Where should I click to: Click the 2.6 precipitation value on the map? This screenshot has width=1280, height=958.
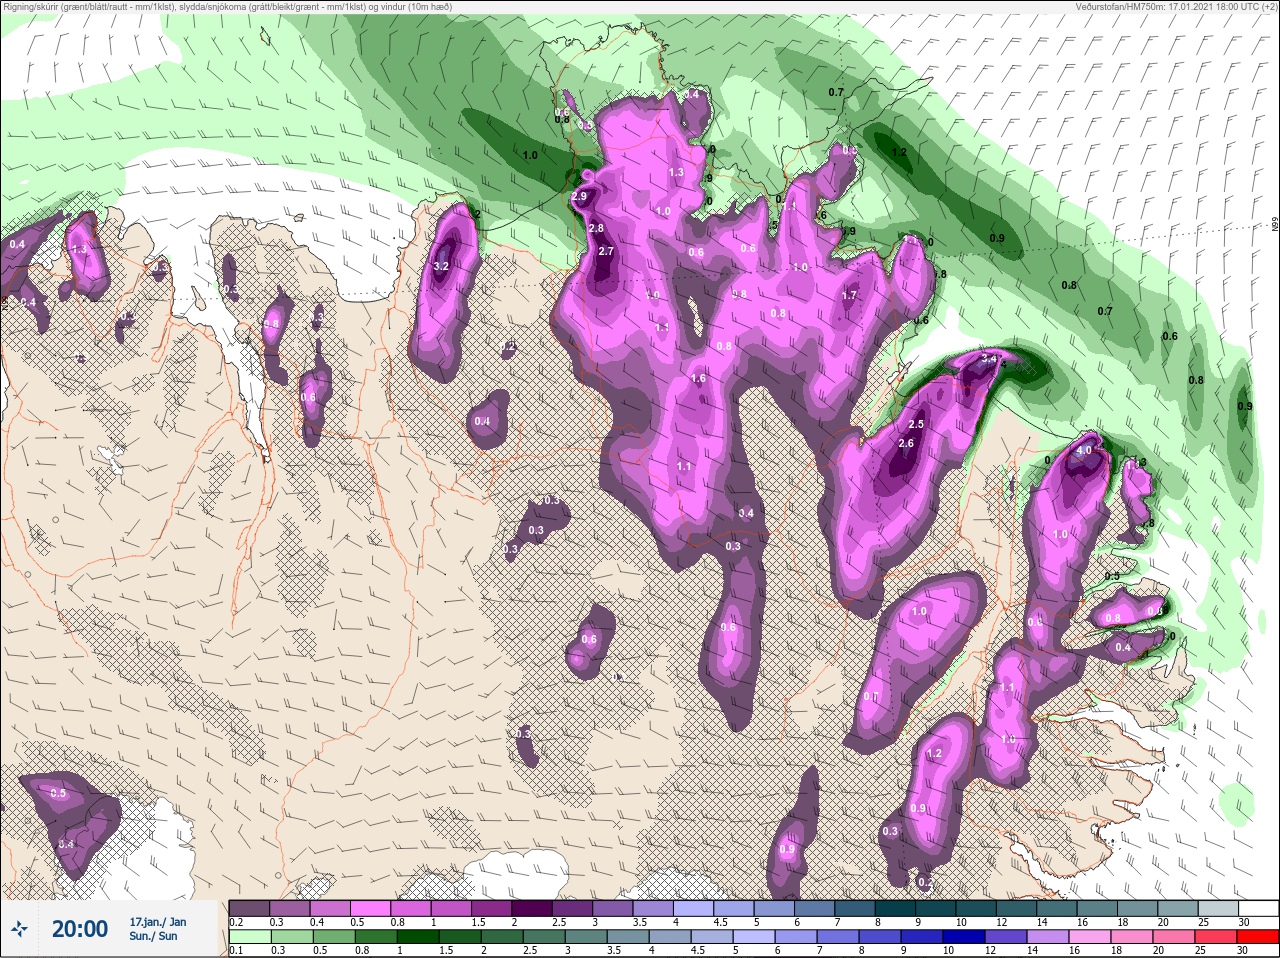click(x=907, y=444)
